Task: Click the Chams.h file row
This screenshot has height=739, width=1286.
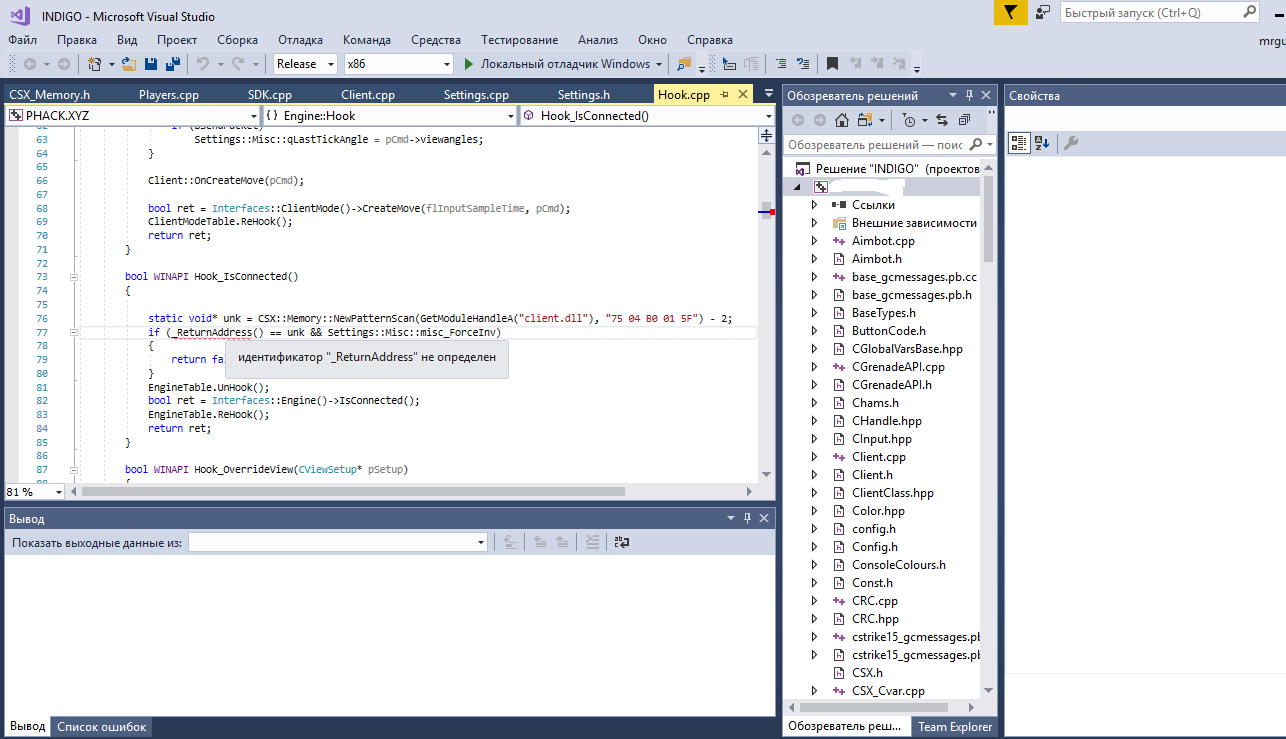Action: click(x=875, y=403)
